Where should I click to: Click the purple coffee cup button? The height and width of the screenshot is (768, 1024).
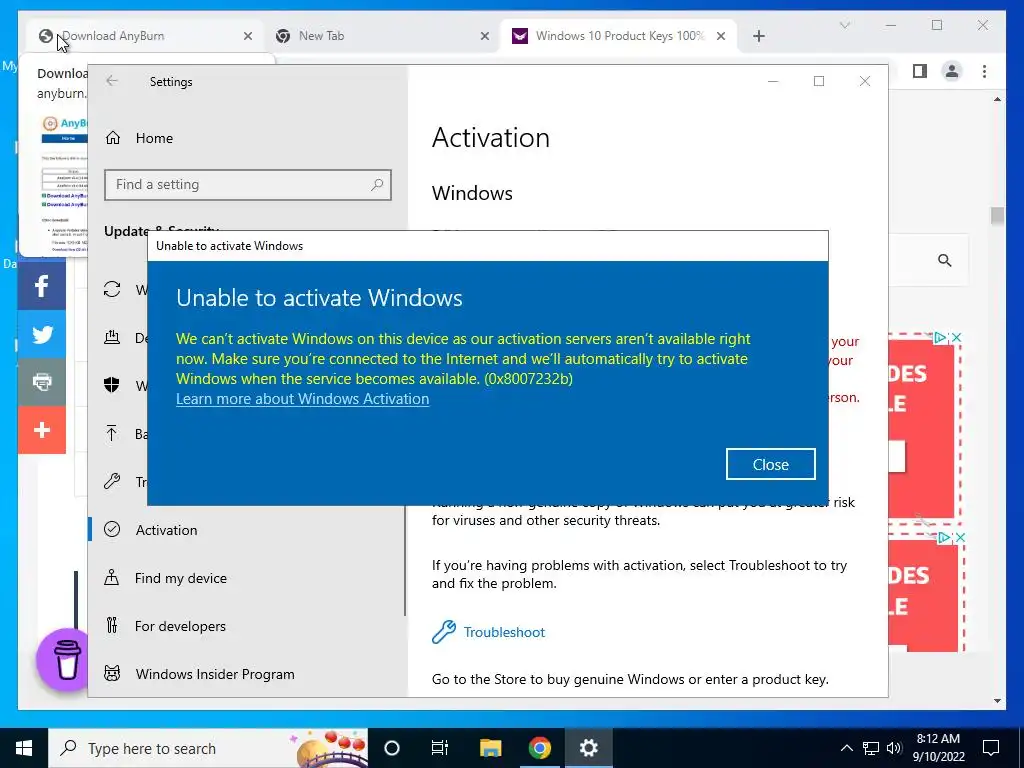tap(66, 660)
